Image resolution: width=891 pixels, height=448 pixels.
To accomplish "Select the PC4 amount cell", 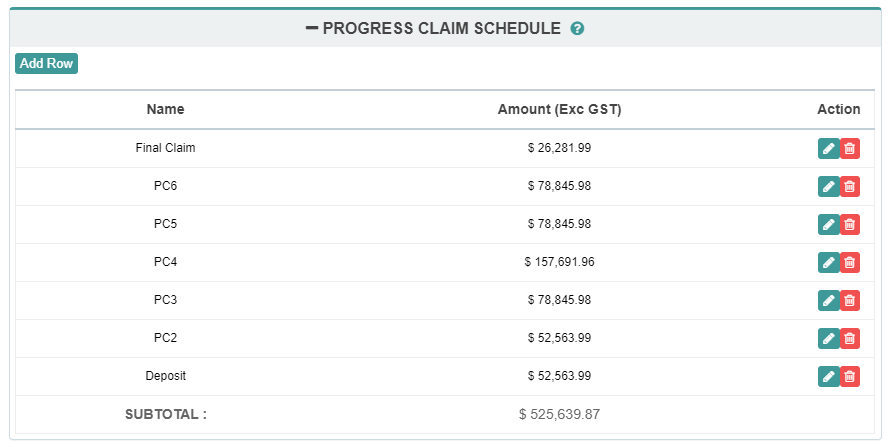I will click(x=559, y=262).
